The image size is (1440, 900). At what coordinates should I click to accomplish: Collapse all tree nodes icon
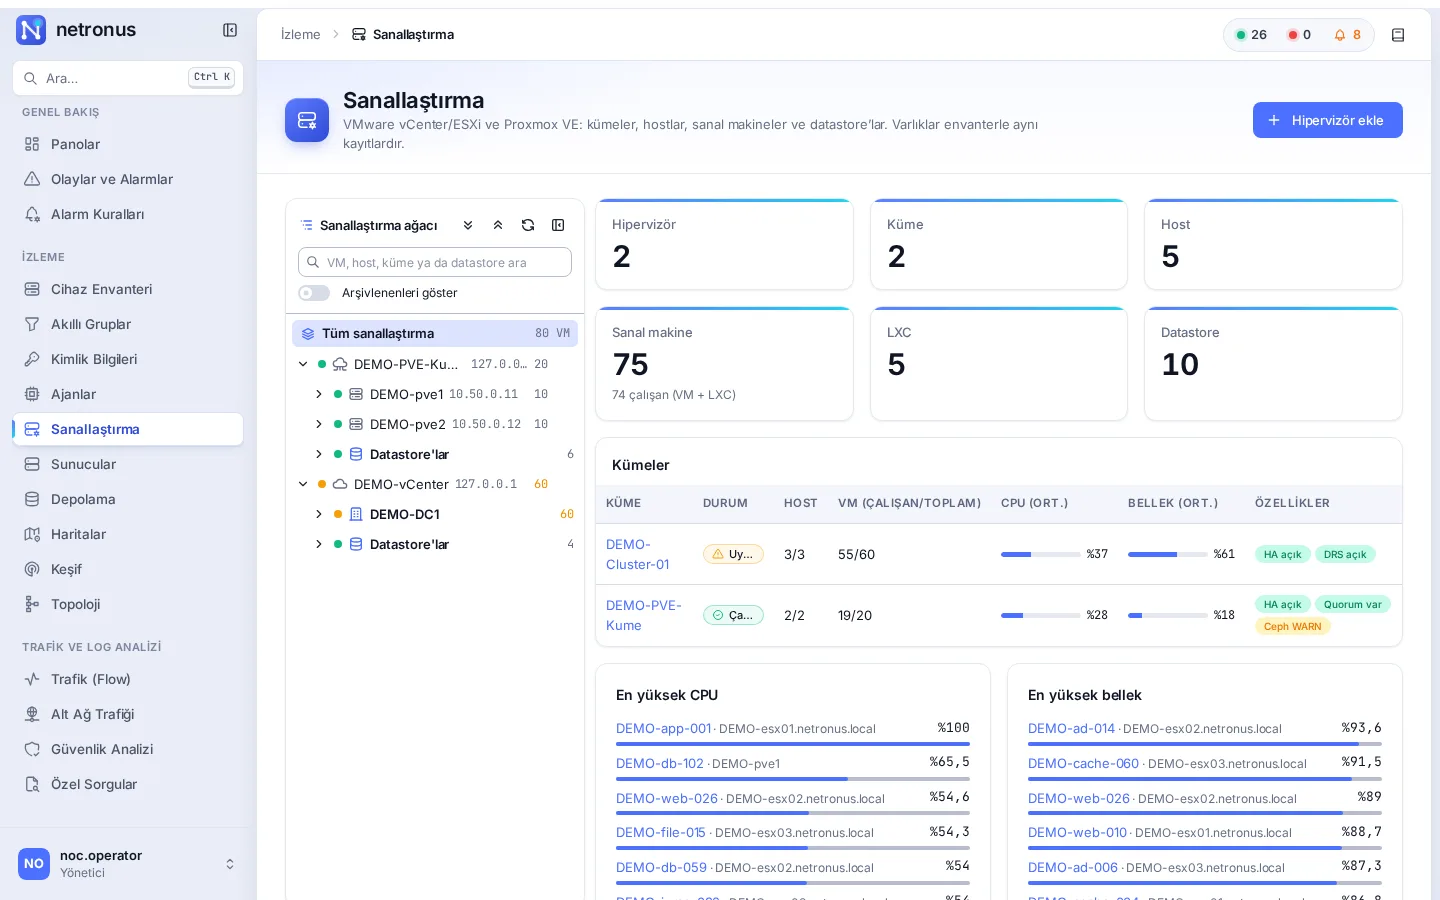(x=498, y=225)
